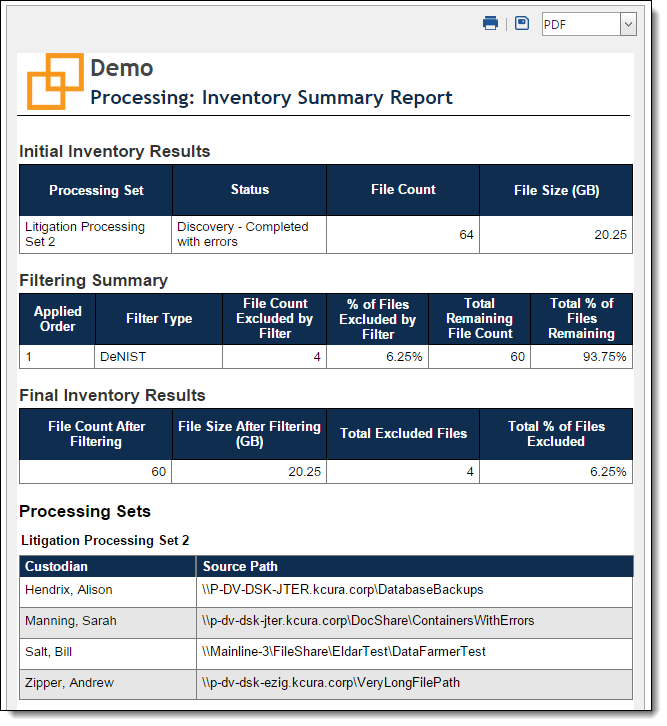Click the 'File Count' column header

[x=403, y=190]
